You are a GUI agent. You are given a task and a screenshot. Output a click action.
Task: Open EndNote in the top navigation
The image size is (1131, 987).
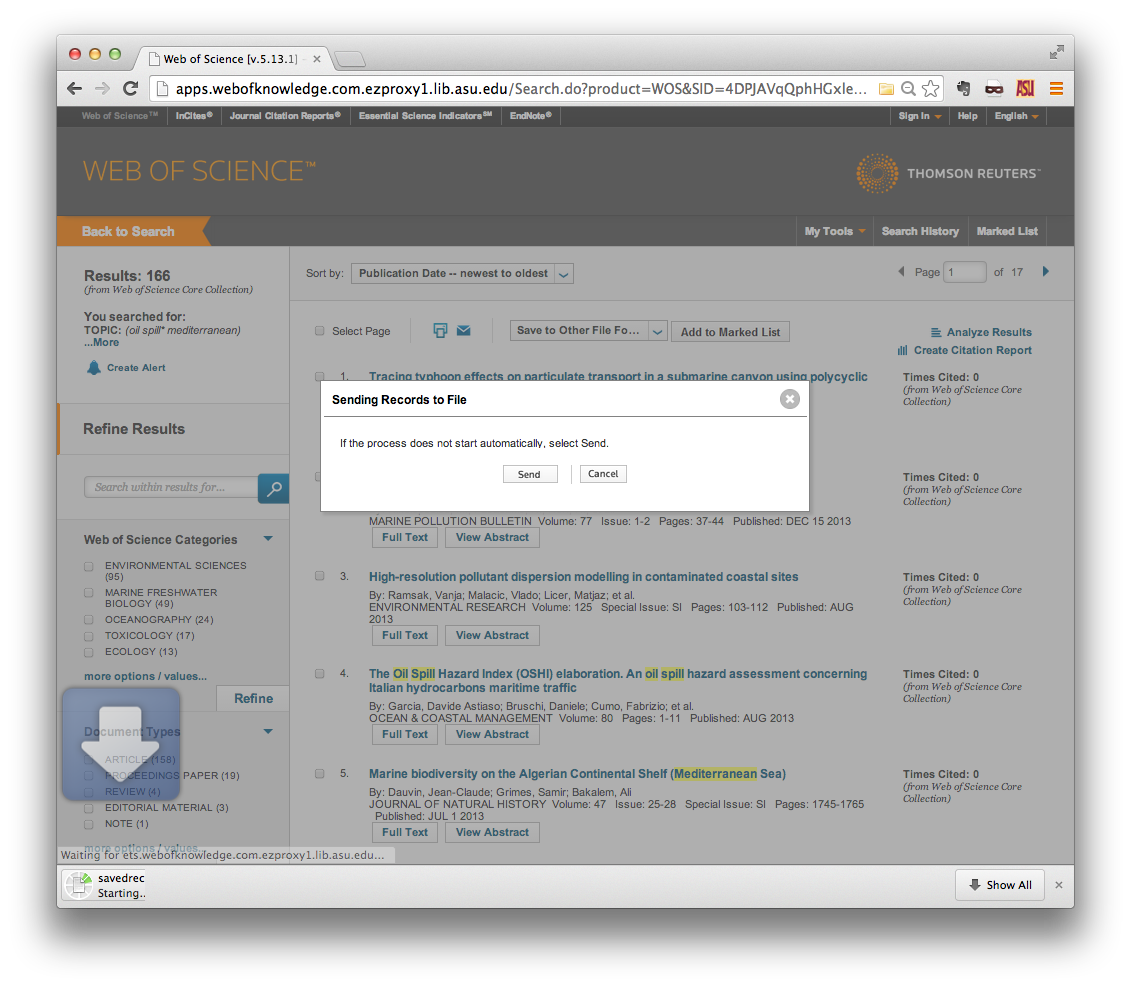[x=530, y=116]
